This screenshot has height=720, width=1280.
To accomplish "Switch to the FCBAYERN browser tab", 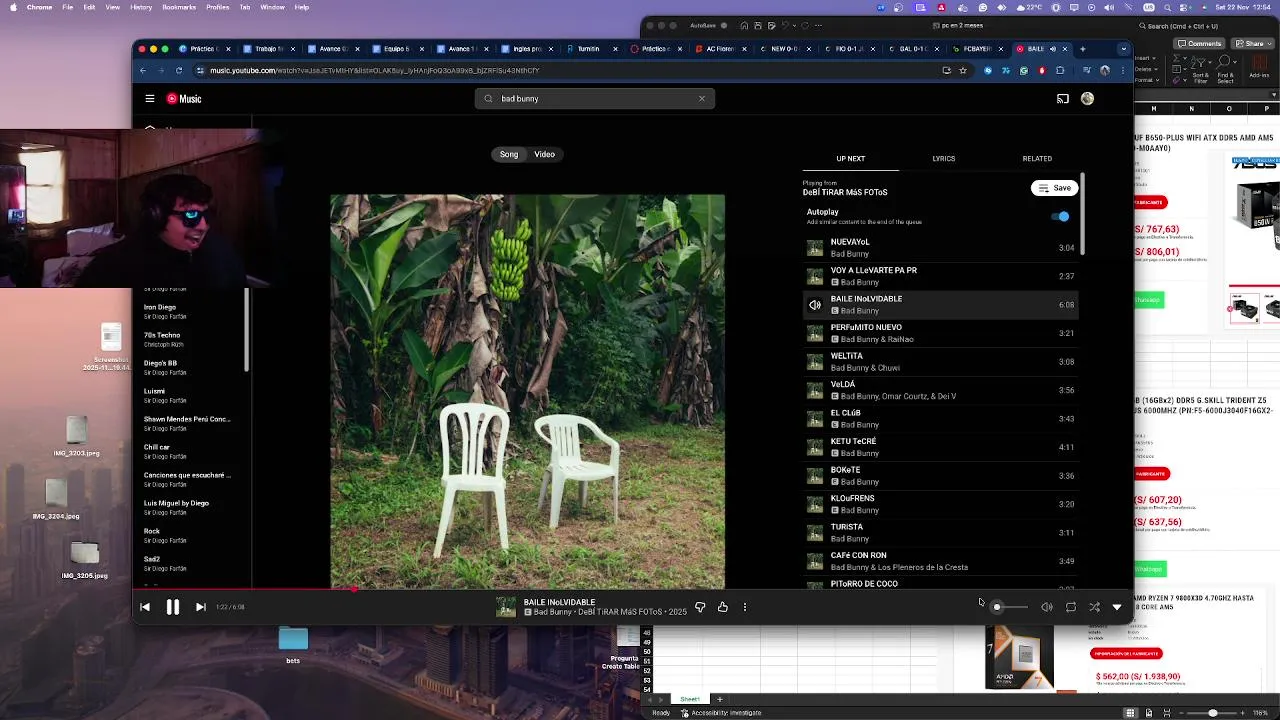I will (976, 48).
